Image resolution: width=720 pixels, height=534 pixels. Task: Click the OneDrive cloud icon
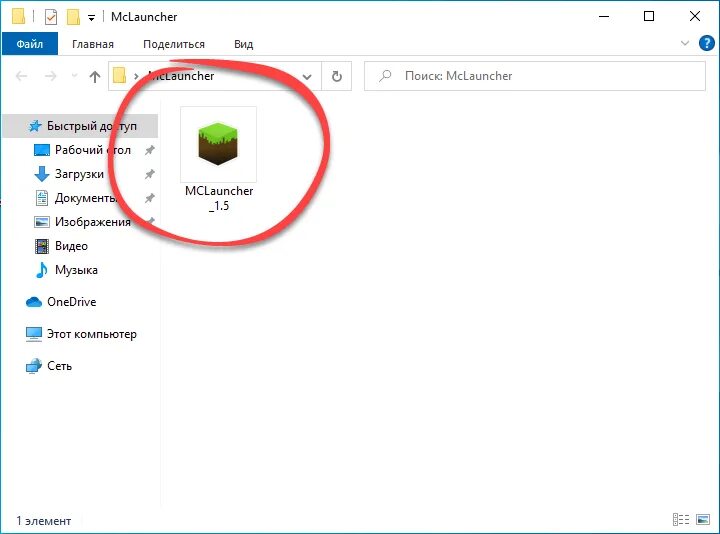[x=34, y=302]
